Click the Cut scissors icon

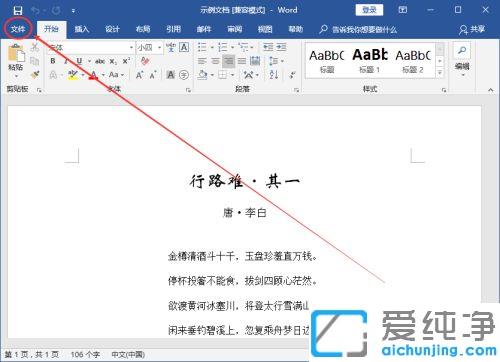(x=34, y=47)
